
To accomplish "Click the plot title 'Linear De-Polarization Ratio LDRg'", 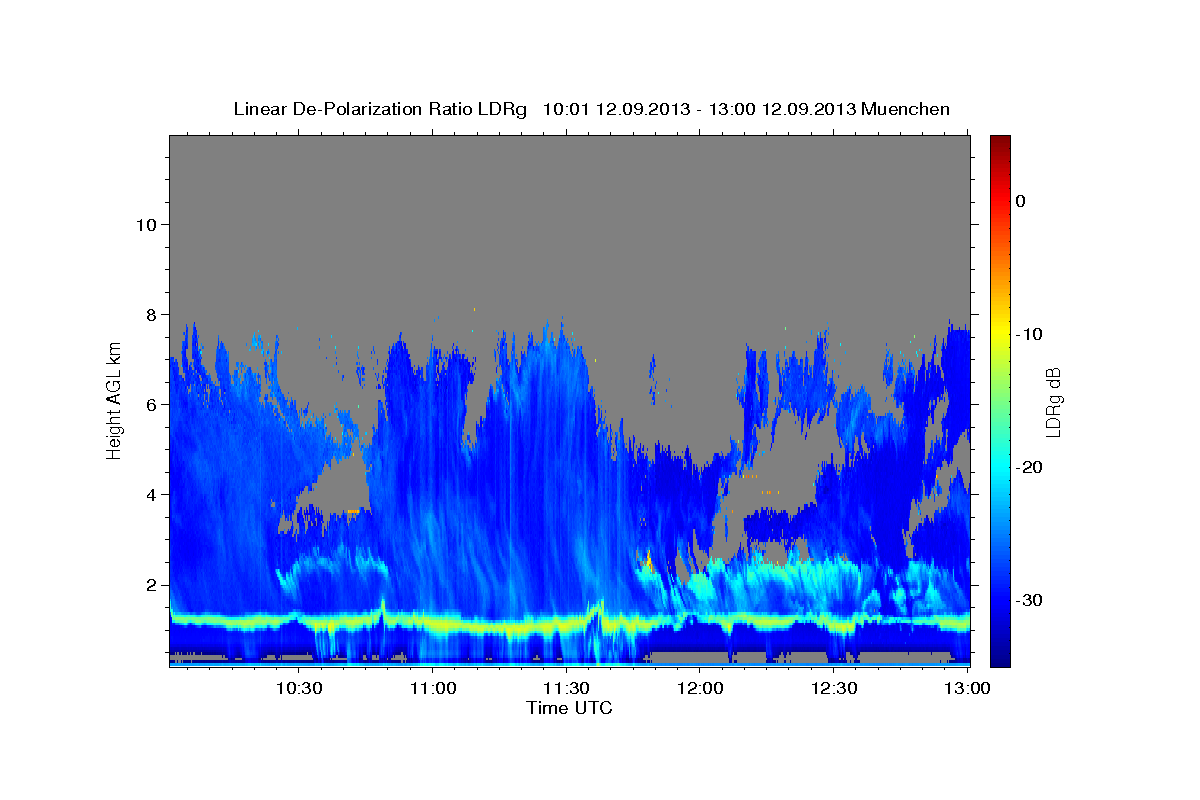I will click(x=380, y=109).
